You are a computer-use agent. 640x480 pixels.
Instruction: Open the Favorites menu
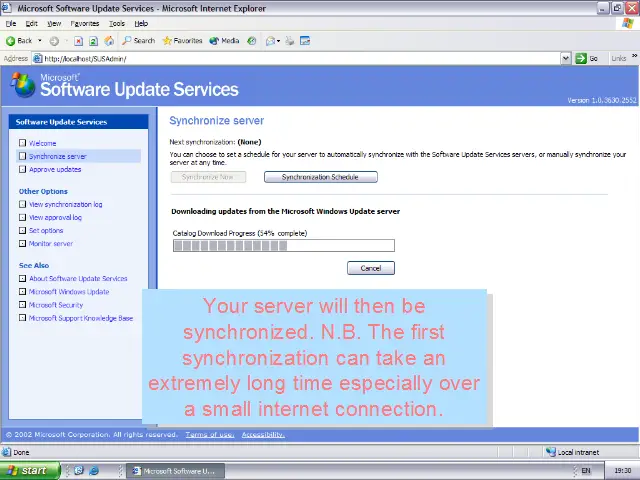point(84,24)
